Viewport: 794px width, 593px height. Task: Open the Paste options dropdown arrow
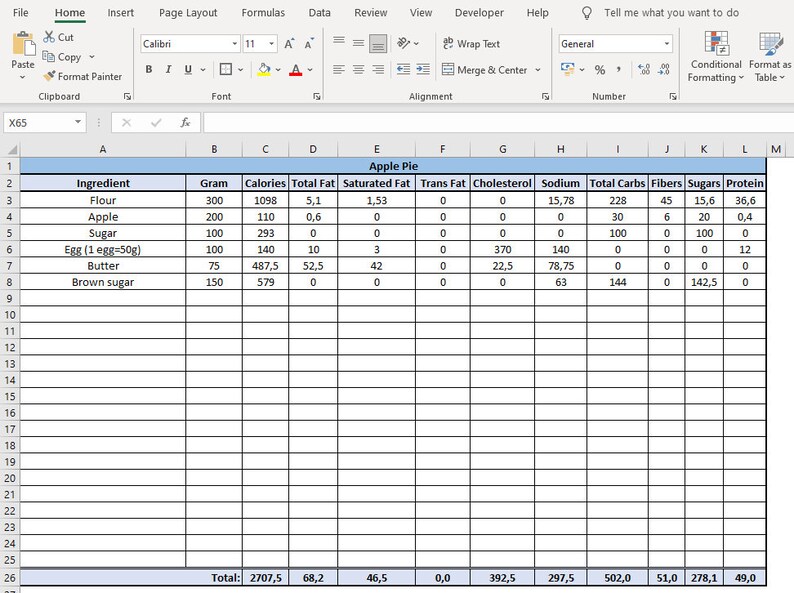[23, 77]
